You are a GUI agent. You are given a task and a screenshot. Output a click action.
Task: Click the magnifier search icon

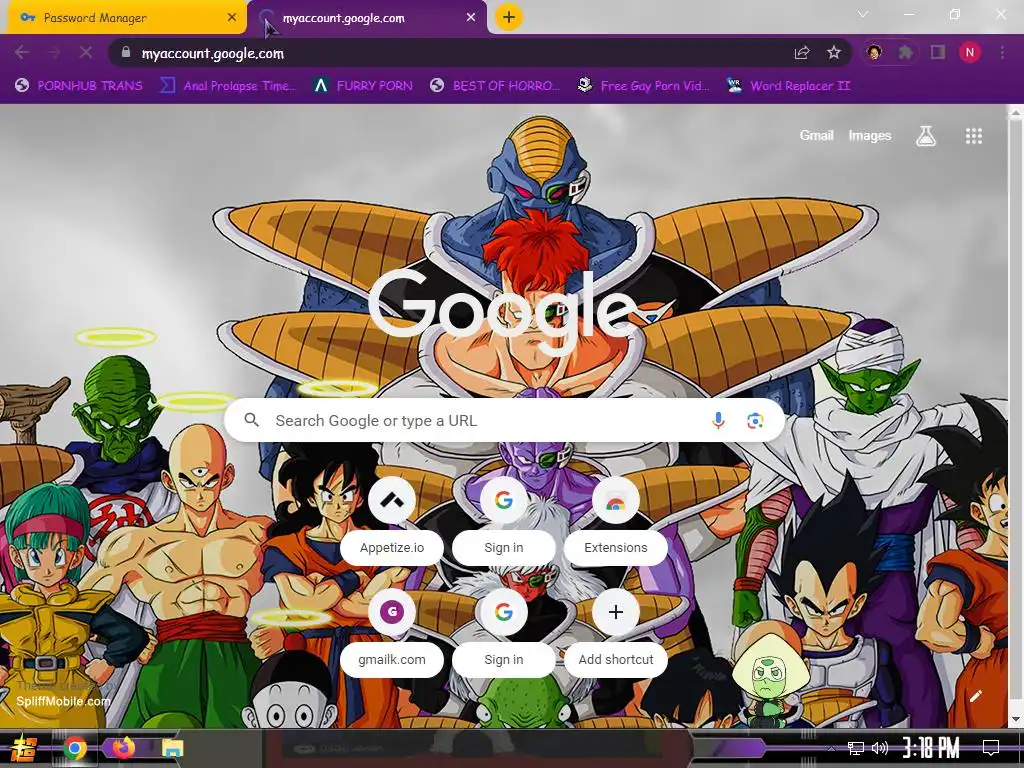tap(251, 420)
